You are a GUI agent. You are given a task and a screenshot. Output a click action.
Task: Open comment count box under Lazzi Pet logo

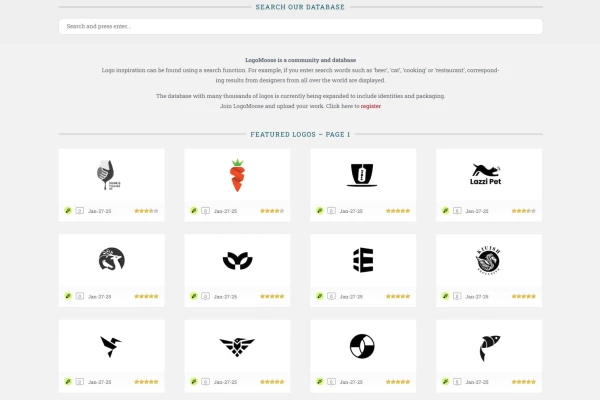[x=457, y=211]
